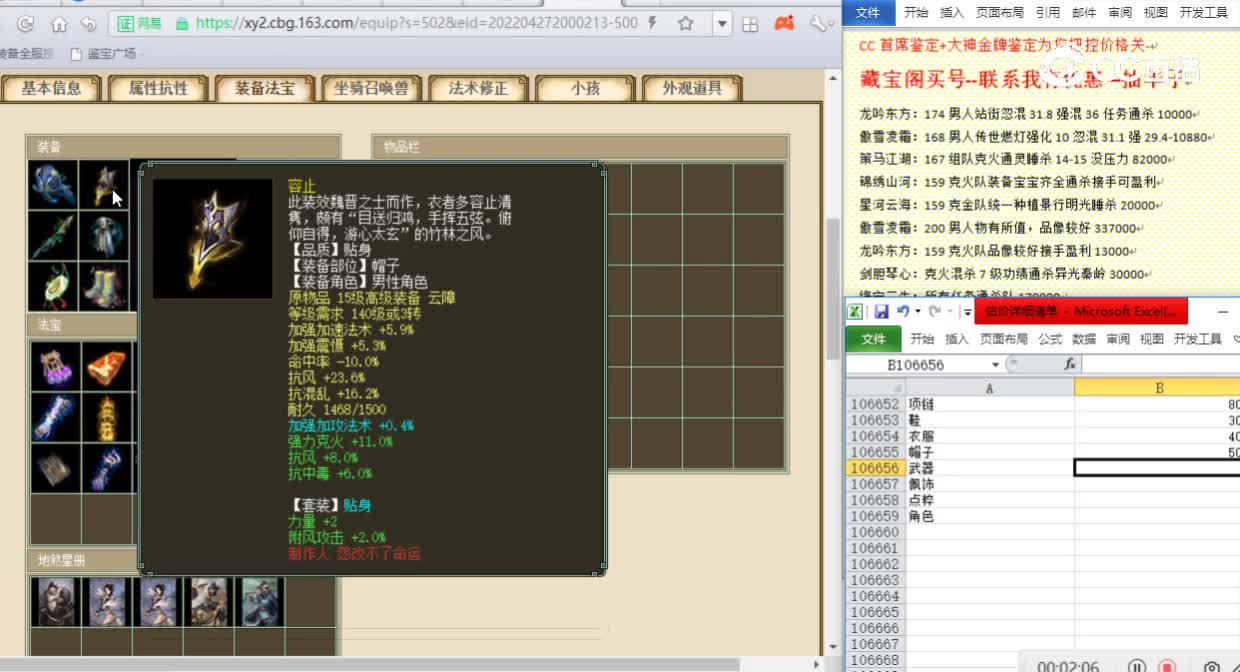Click the Excel save icon in quick toolbar

point(881,312)
